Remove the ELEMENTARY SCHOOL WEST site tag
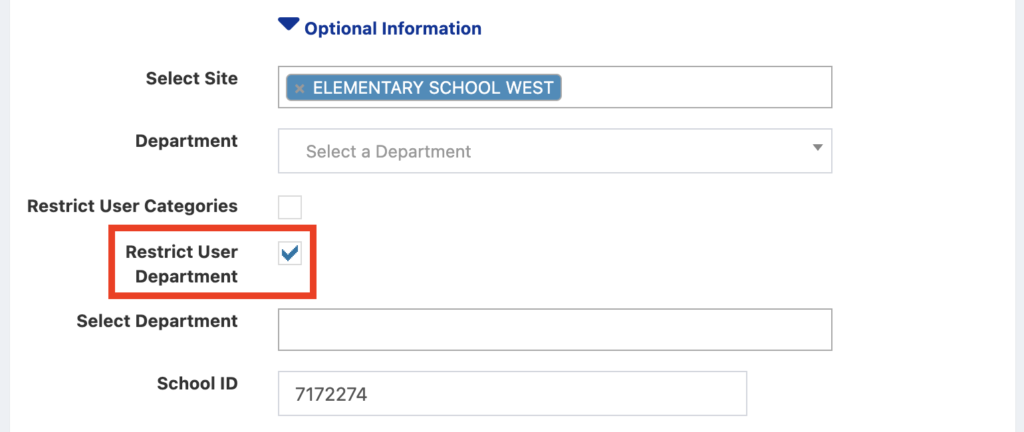The width and height of the screenshot is (1024, 432). (299, 88)
